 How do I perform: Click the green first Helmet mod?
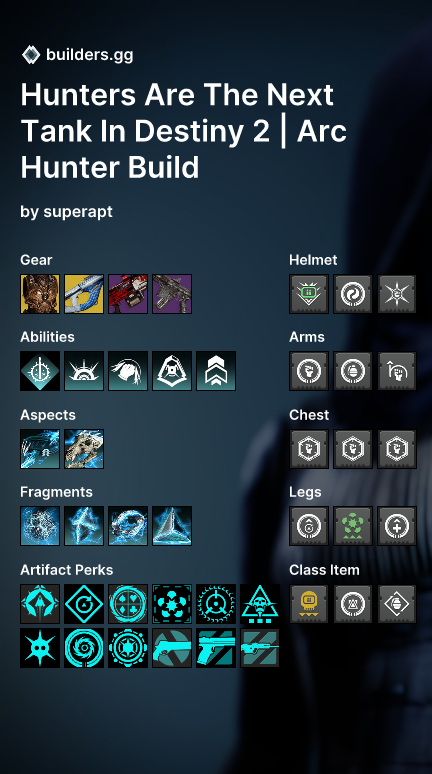[x=309, y=294]
